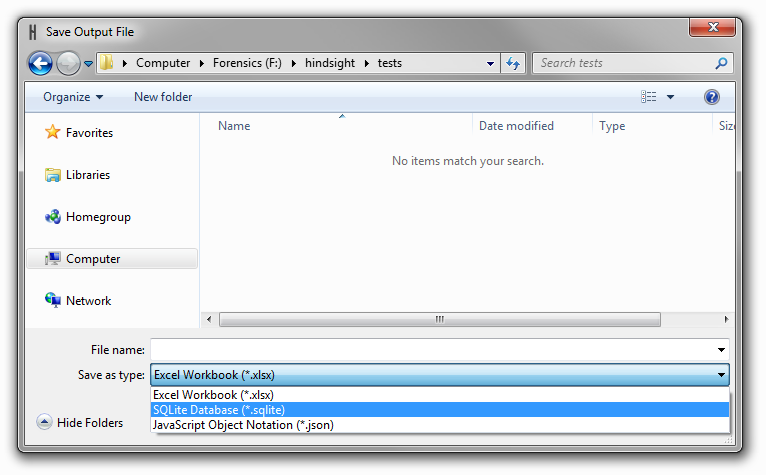Create a New folder
The width and height of the screenshot is (766, 475).
[163, 97]
